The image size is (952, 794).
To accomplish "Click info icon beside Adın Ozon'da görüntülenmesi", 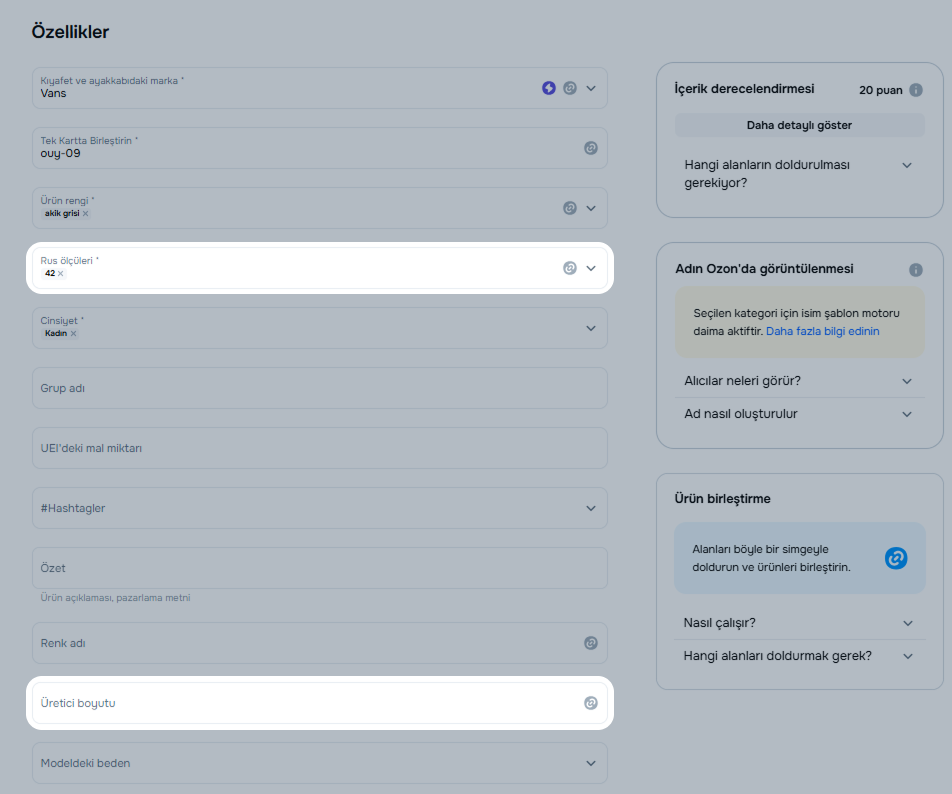I will pyautogui.click(x=916, y=270).
